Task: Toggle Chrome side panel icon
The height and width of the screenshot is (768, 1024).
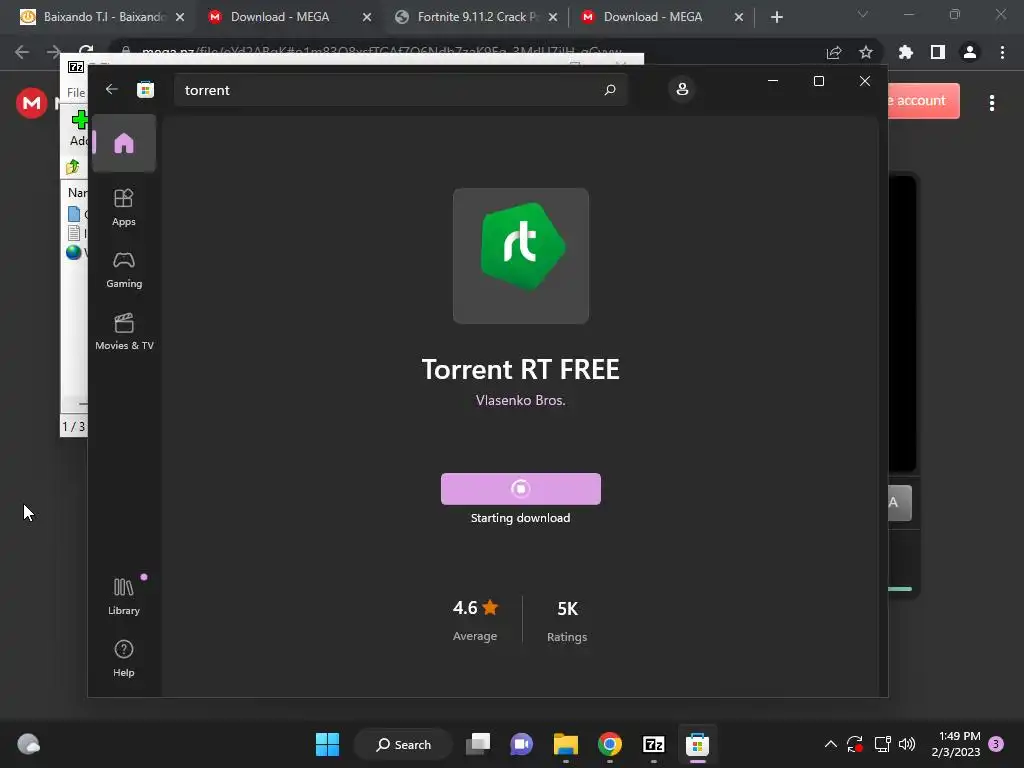Action: [937, 52]
